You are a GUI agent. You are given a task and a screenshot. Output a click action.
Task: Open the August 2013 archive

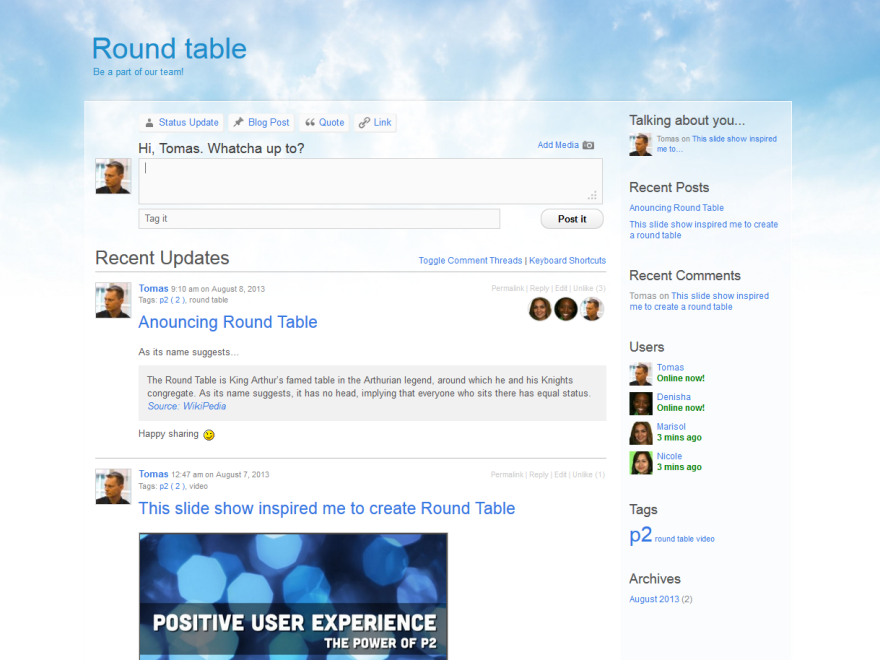tap(654, 599)
